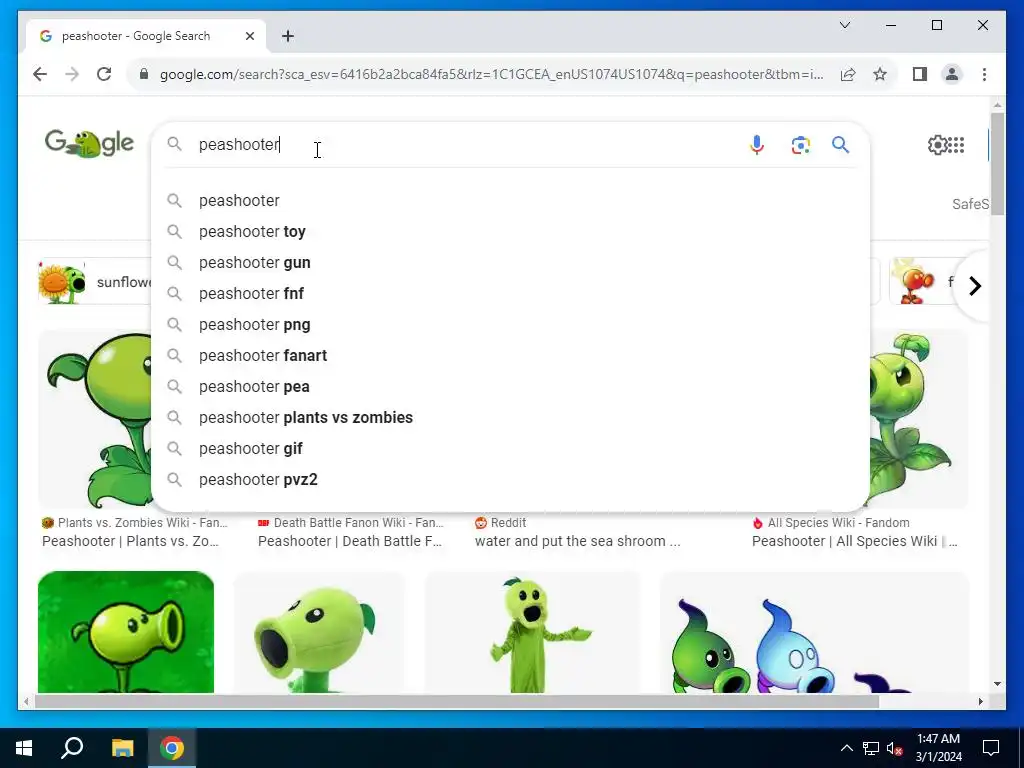Reload the current page
The width and height of the screenshot is (1024, 768).
coord(104,74)
